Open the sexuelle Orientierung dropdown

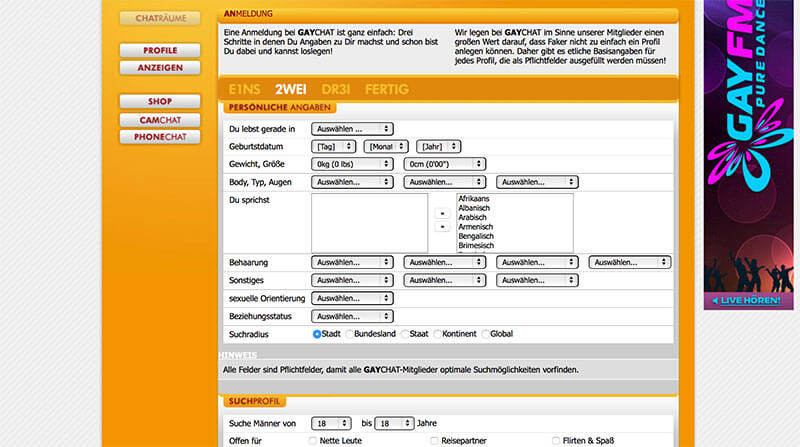352,298
